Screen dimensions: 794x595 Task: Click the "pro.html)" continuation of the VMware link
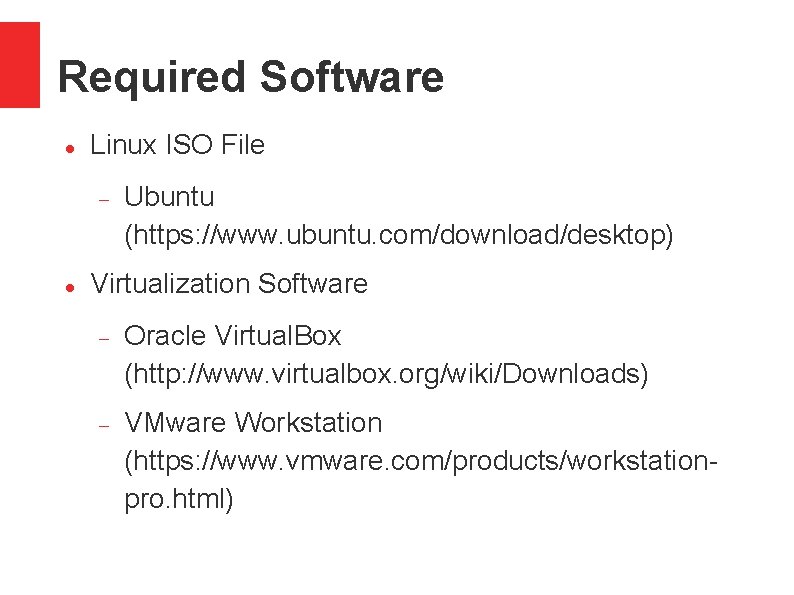(179, 500)
